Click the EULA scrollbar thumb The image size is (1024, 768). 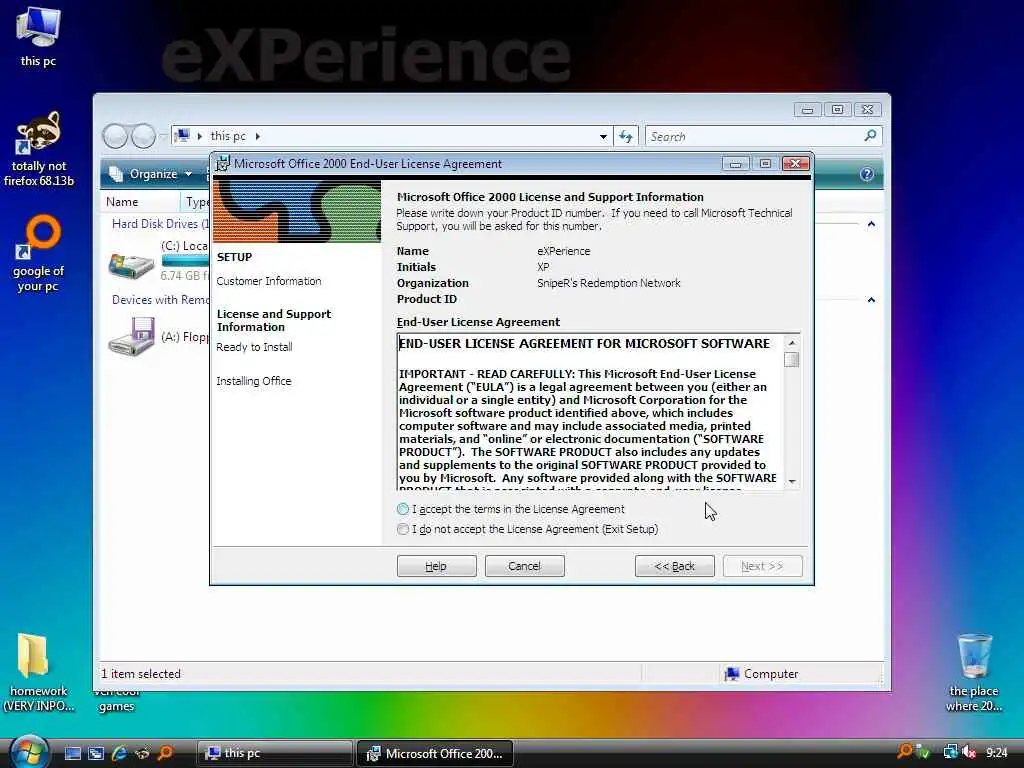pos(792,360)
